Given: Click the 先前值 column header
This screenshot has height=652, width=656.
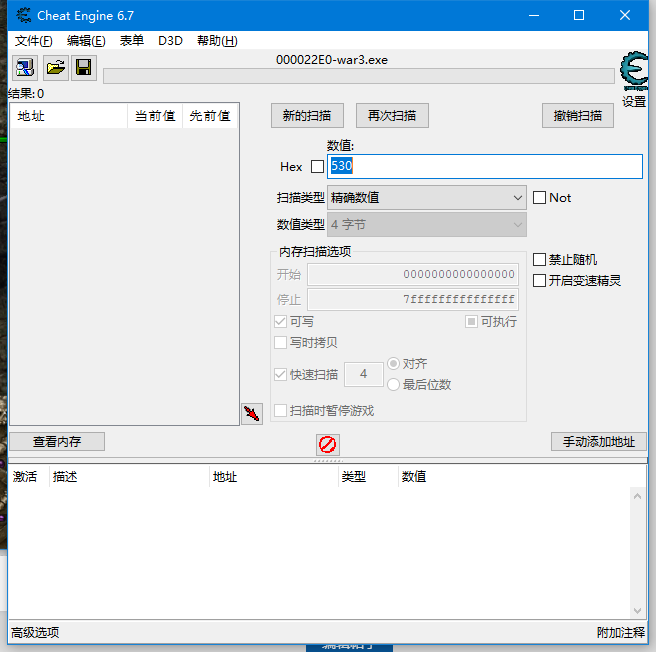Looking at the screenshot, I should pyautogui.click(x=210, y=116).
